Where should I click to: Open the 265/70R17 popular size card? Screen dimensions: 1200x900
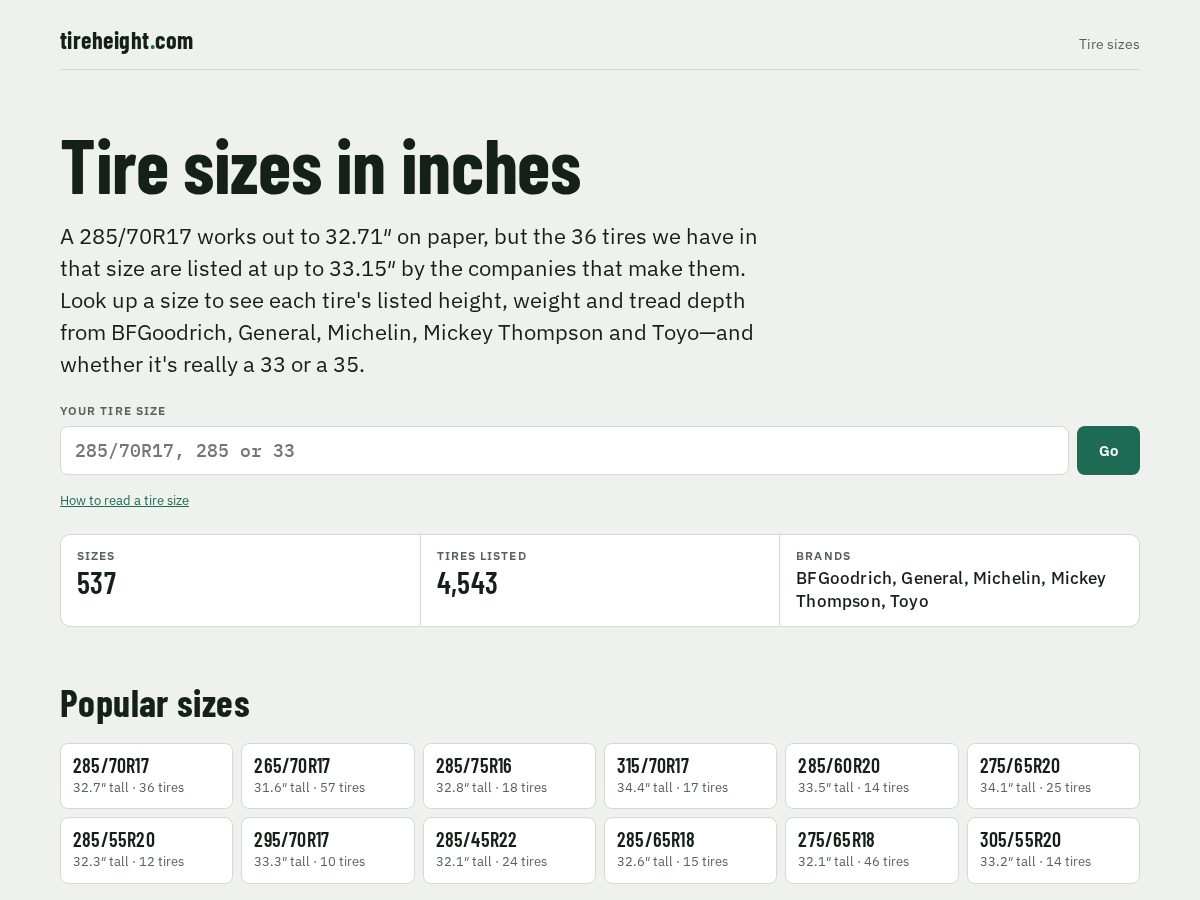328,776
